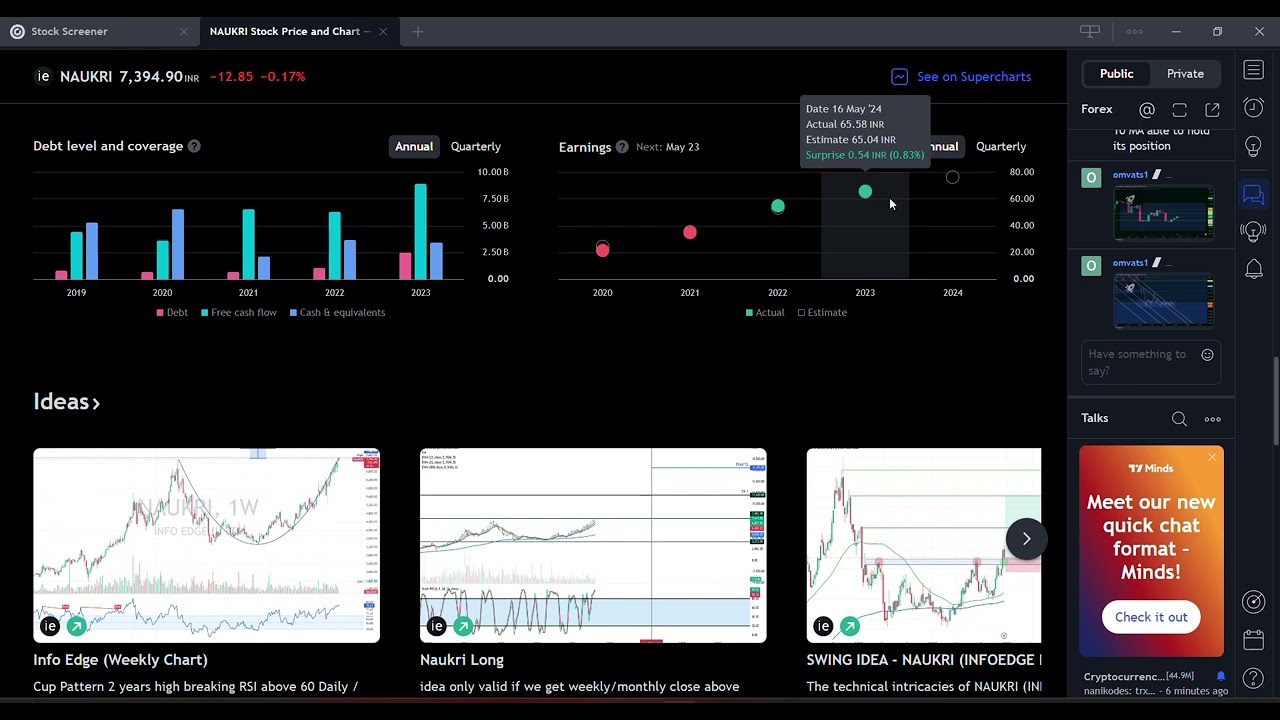Click the NAUKRI ie logo in header

click(43, 76)
